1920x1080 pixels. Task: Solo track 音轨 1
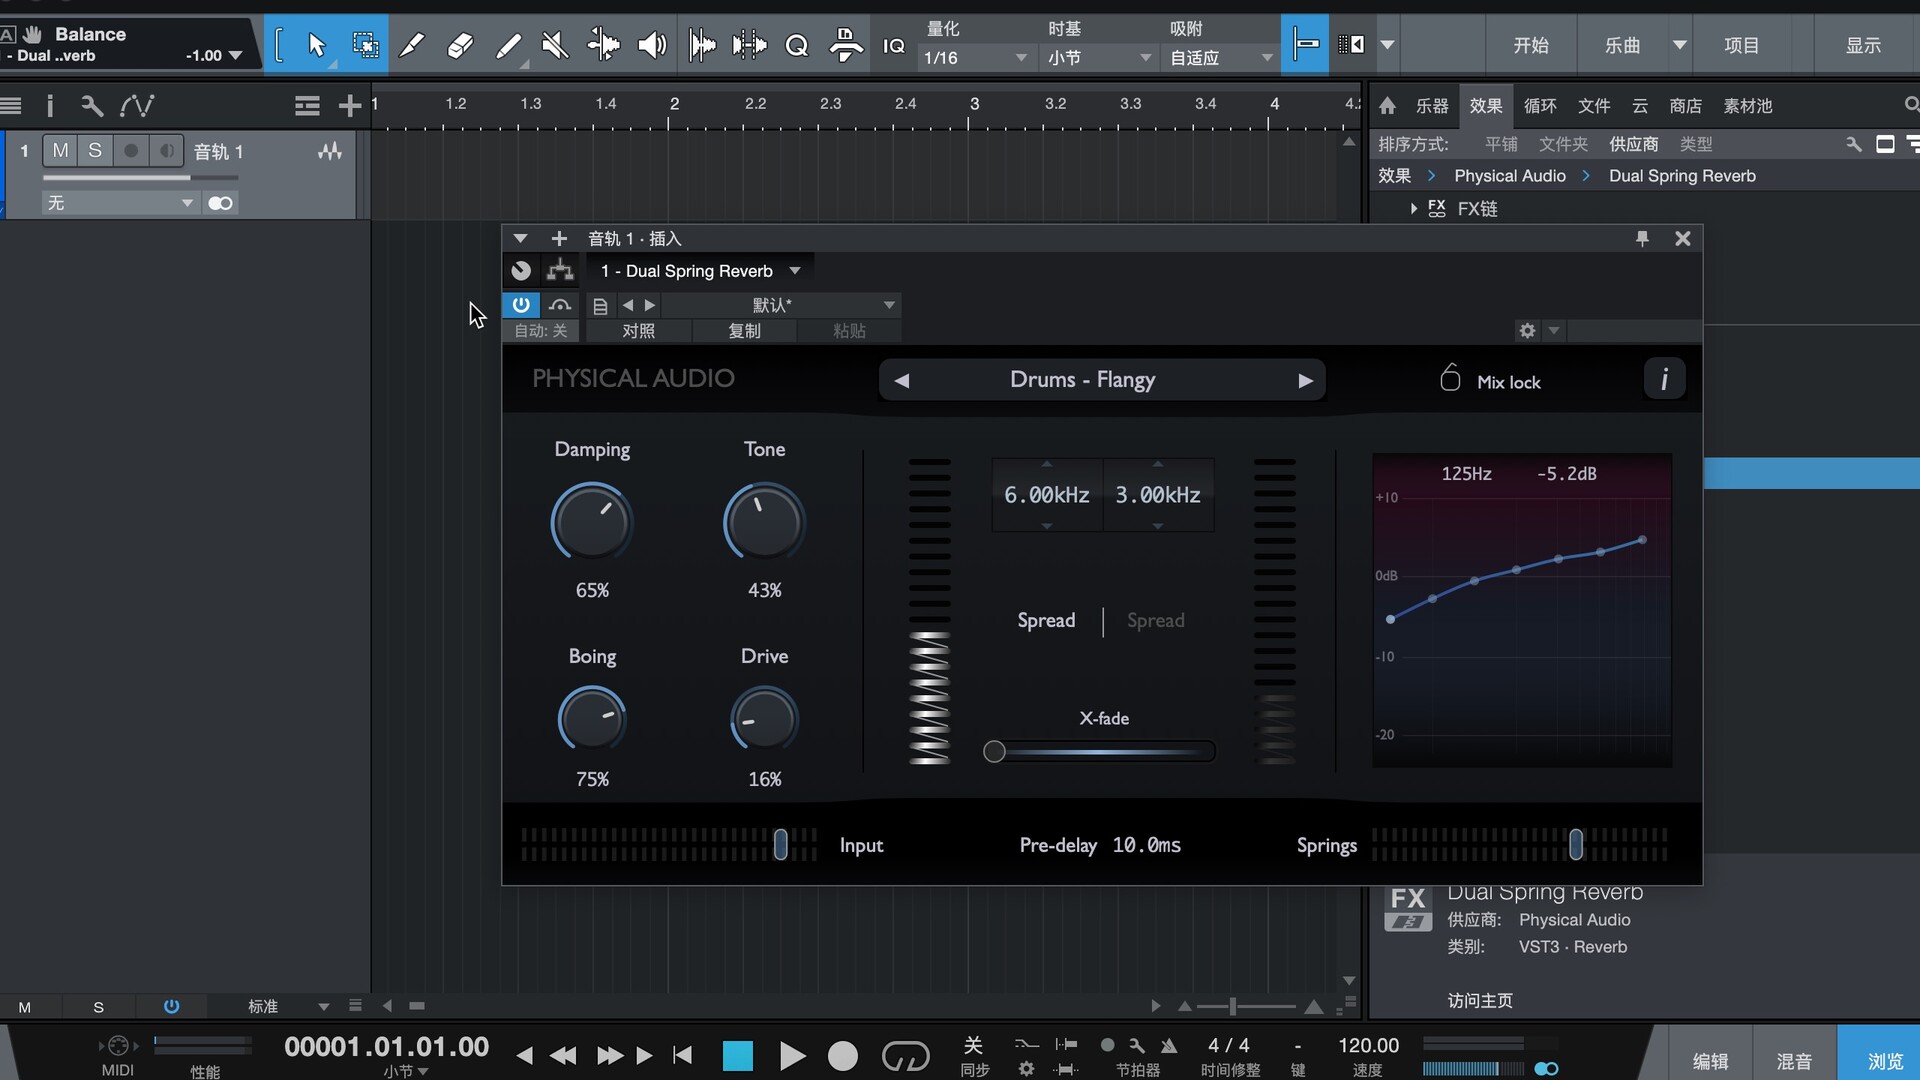(95, 151)
